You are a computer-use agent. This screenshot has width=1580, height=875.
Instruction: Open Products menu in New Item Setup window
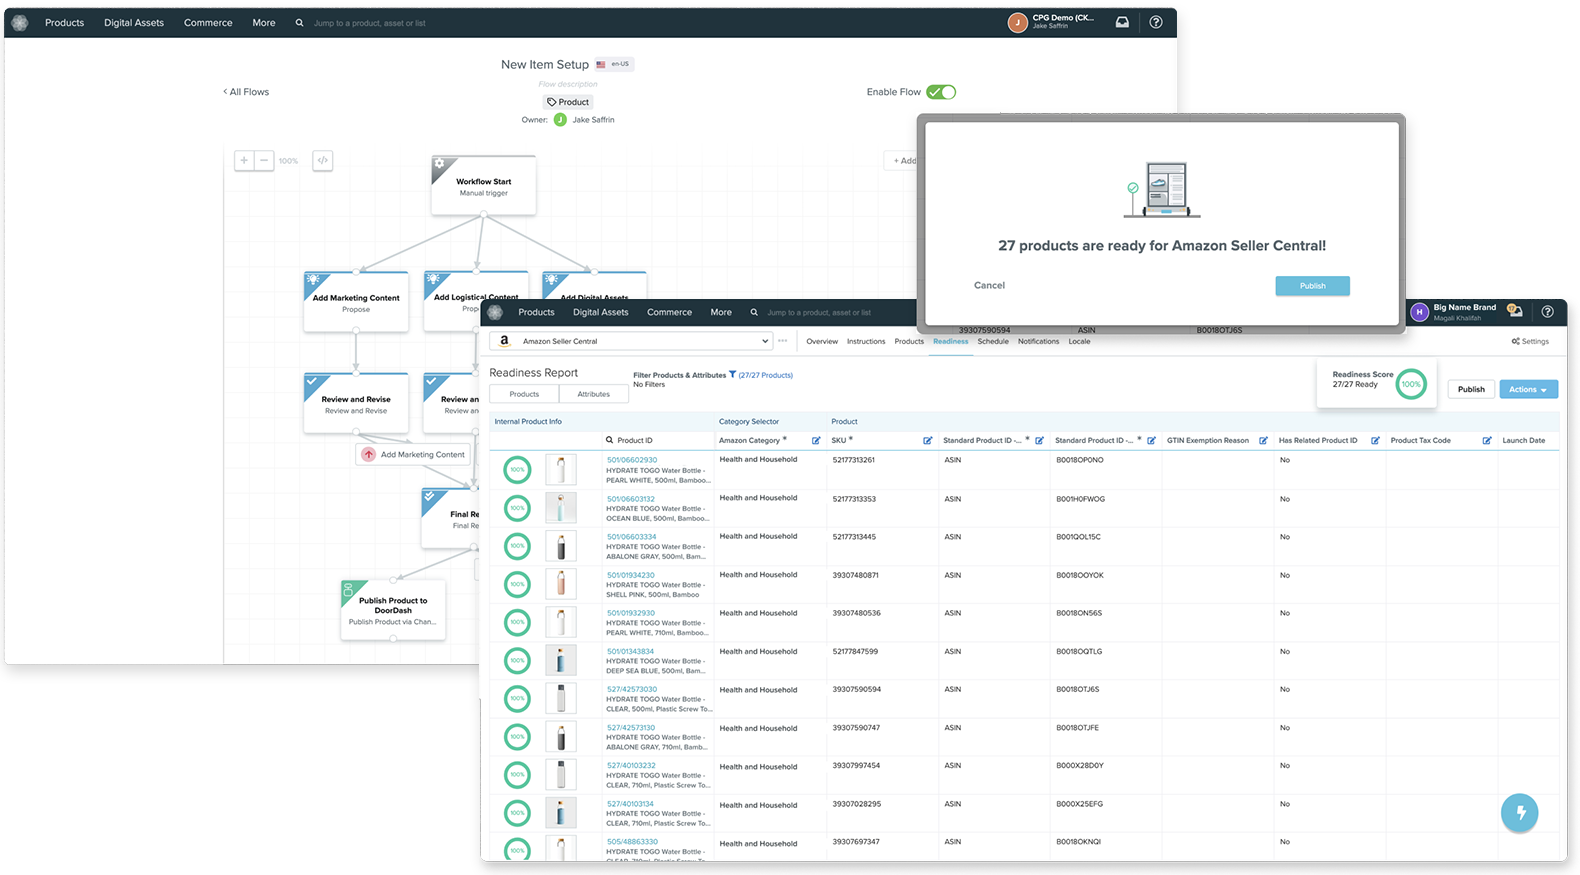[65, 23]
